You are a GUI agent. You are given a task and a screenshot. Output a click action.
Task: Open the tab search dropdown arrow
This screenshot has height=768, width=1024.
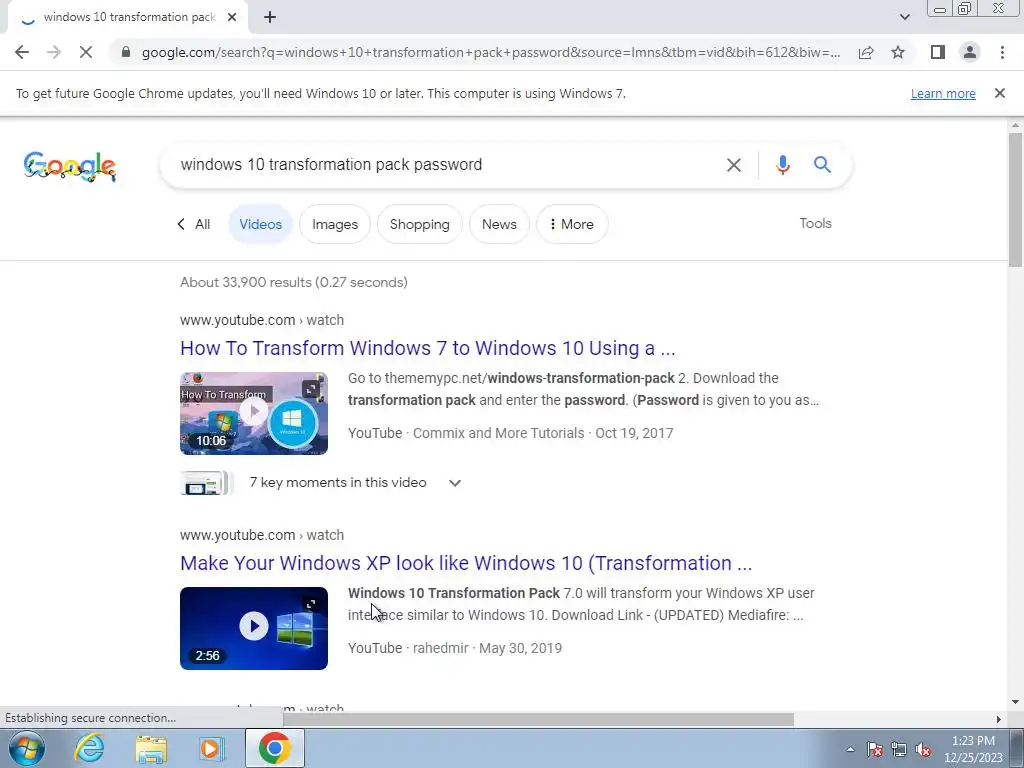(x=904, y=17)
